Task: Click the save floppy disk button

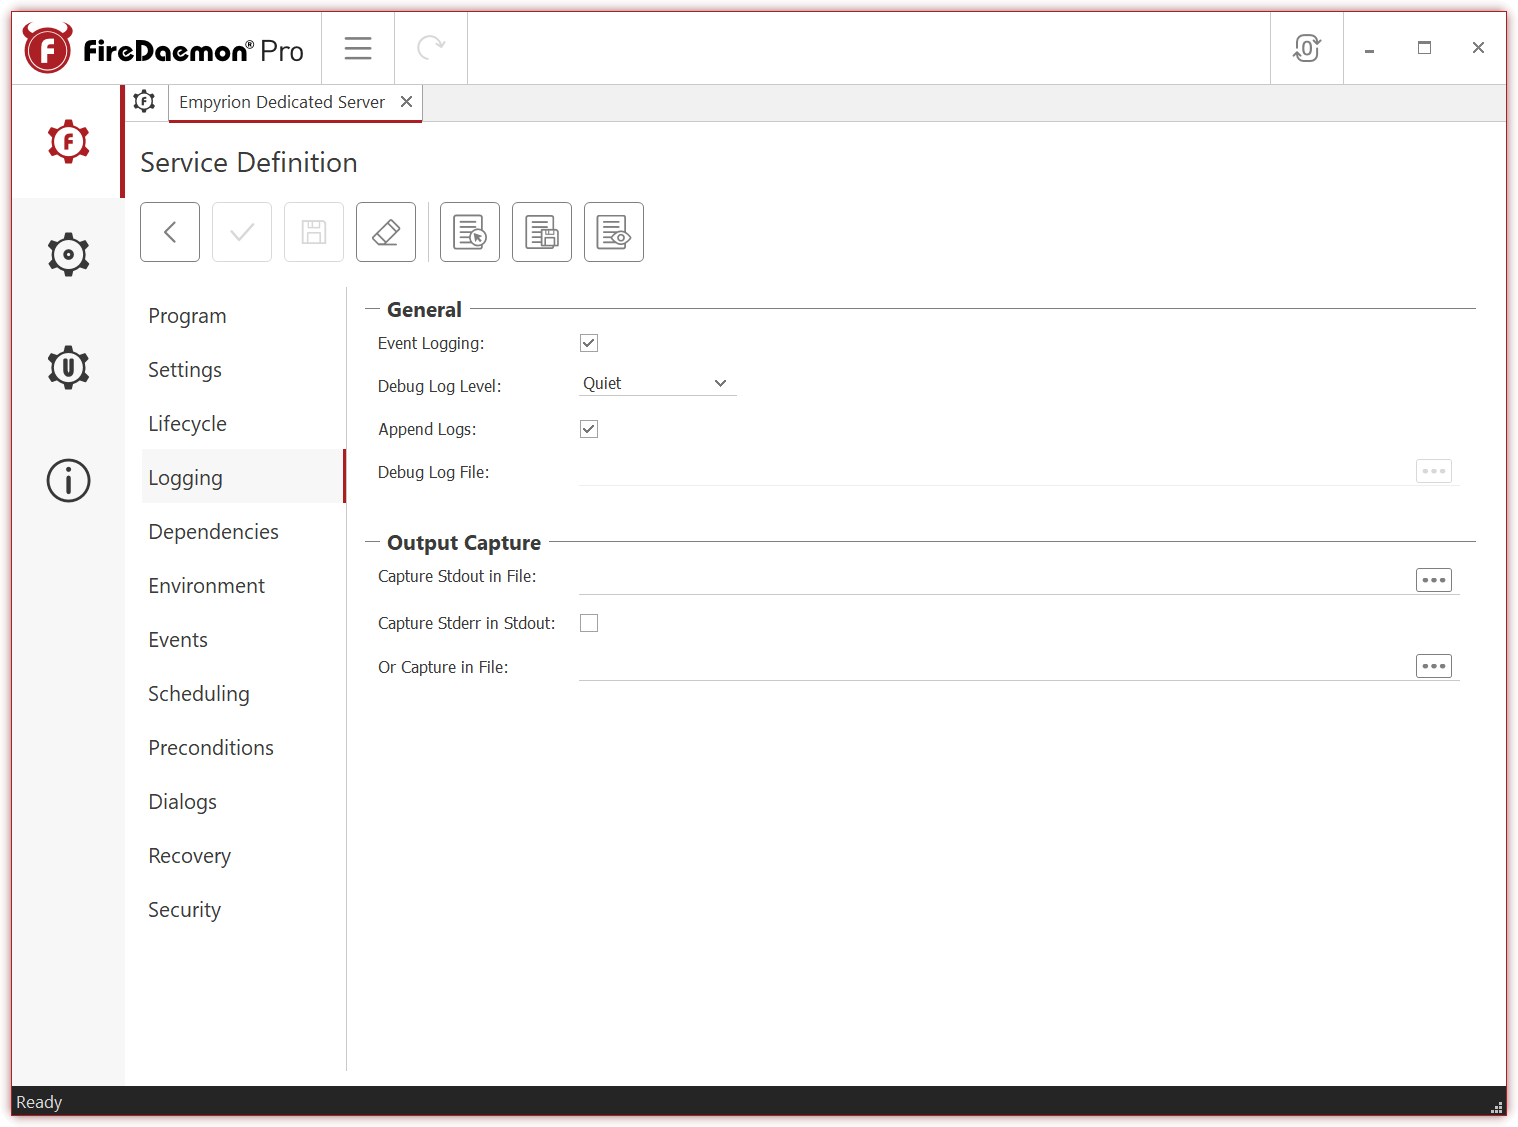Action: click(x=314, y=232)
